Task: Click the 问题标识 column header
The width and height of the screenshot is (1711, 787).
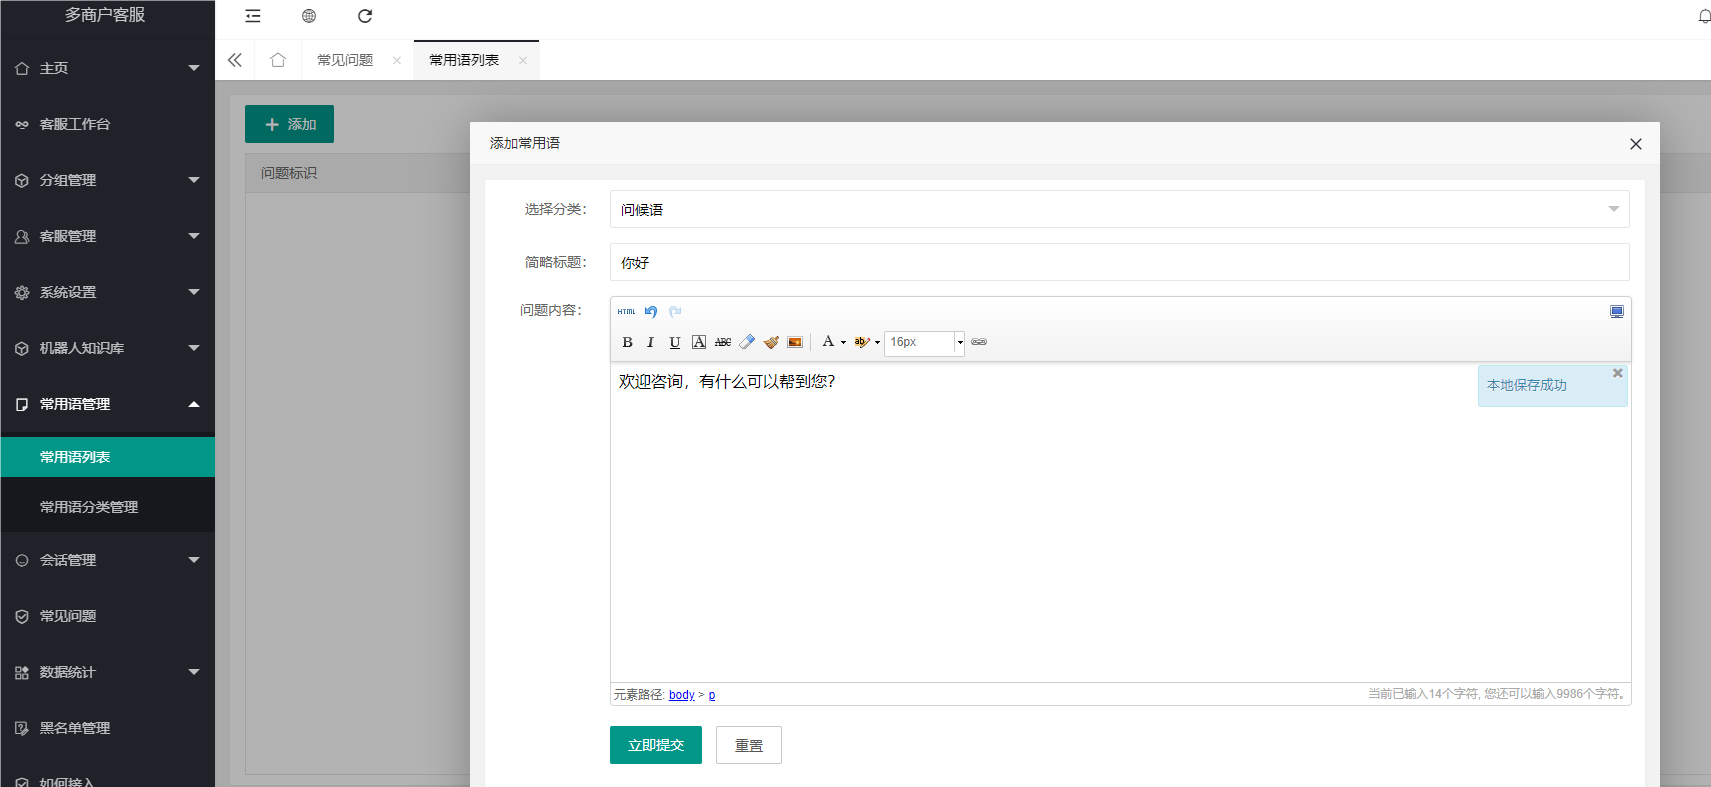Action: click(289, 173)
